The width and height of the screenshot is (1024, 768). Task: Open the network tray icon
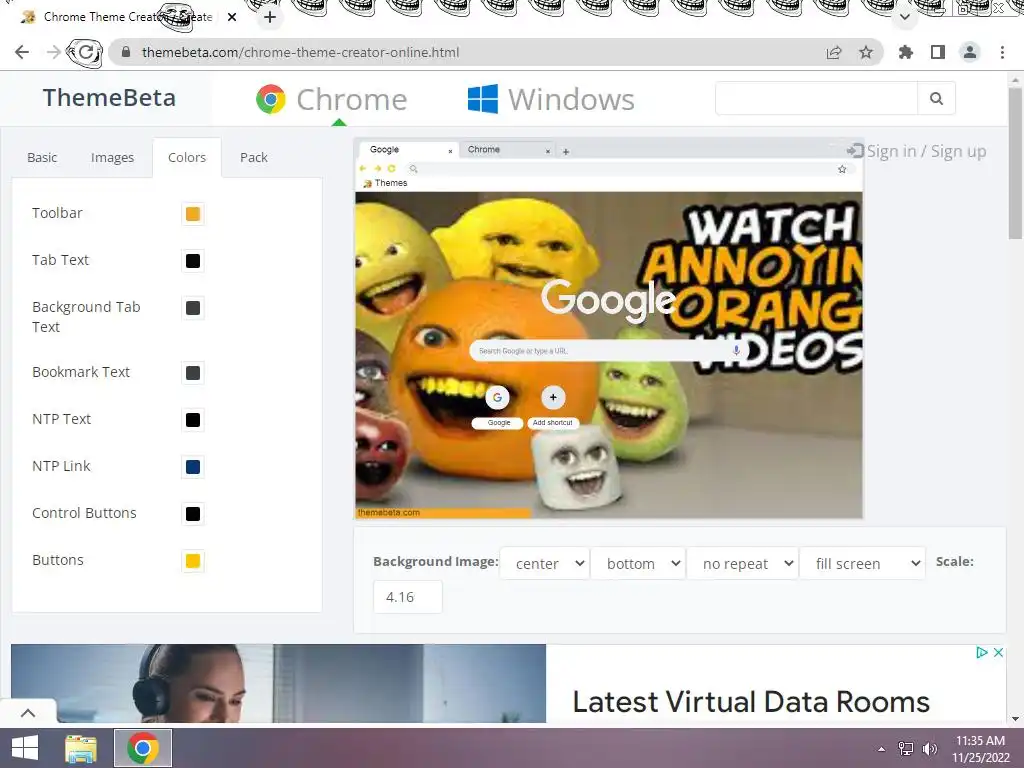pos(906,748)
